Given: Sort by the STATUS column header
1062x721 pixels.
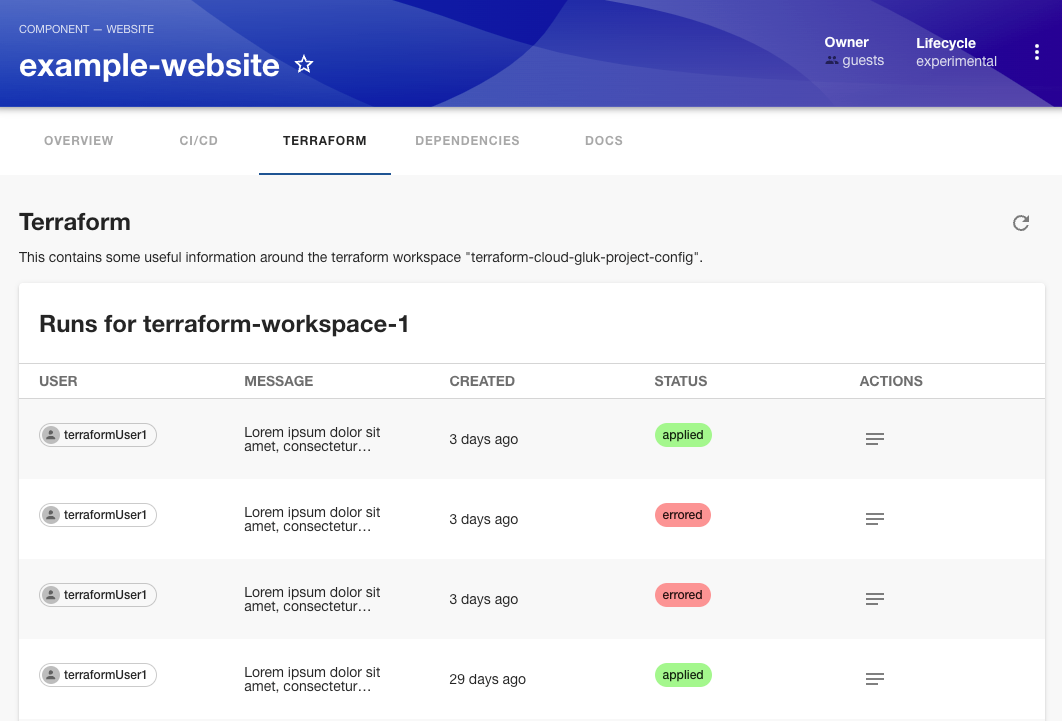Looking at the screenshot, I should coord(681,381).
